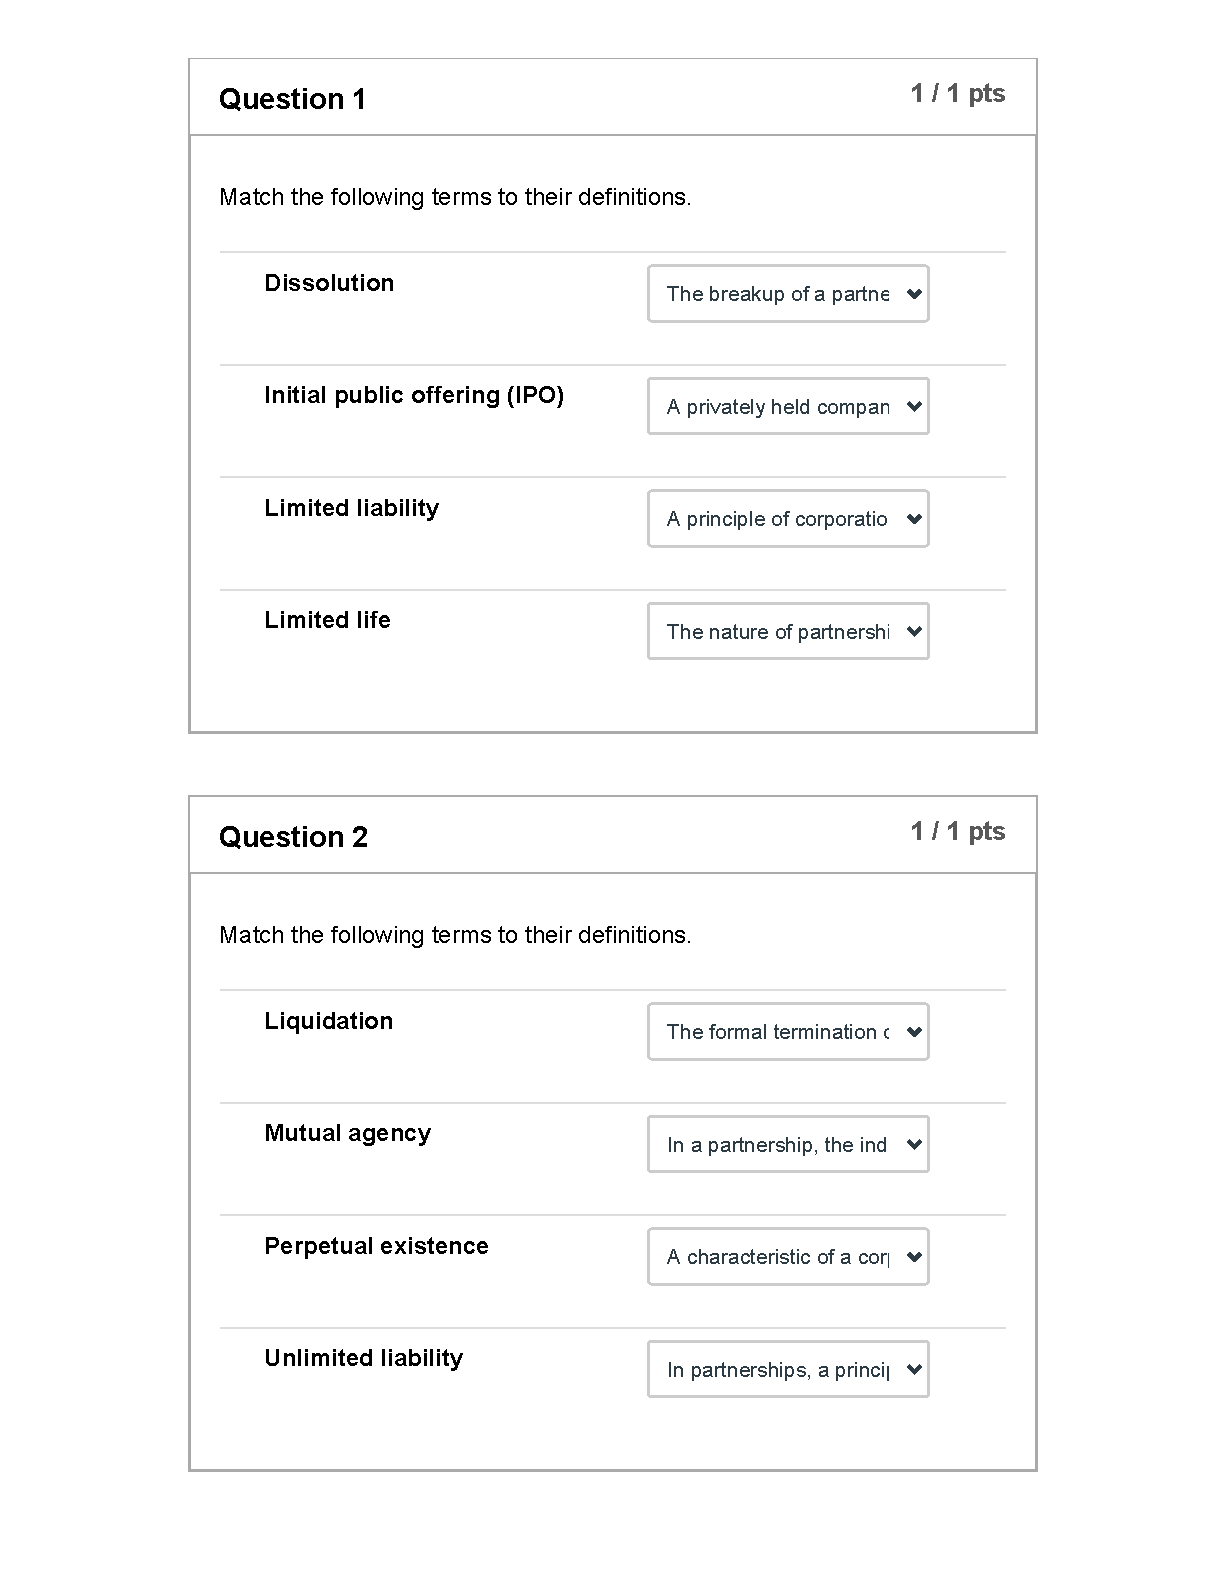This screenshot has height=1584, width=1224.
Task: Click the Unlimited liability term label
Action: click(363, 1358)
